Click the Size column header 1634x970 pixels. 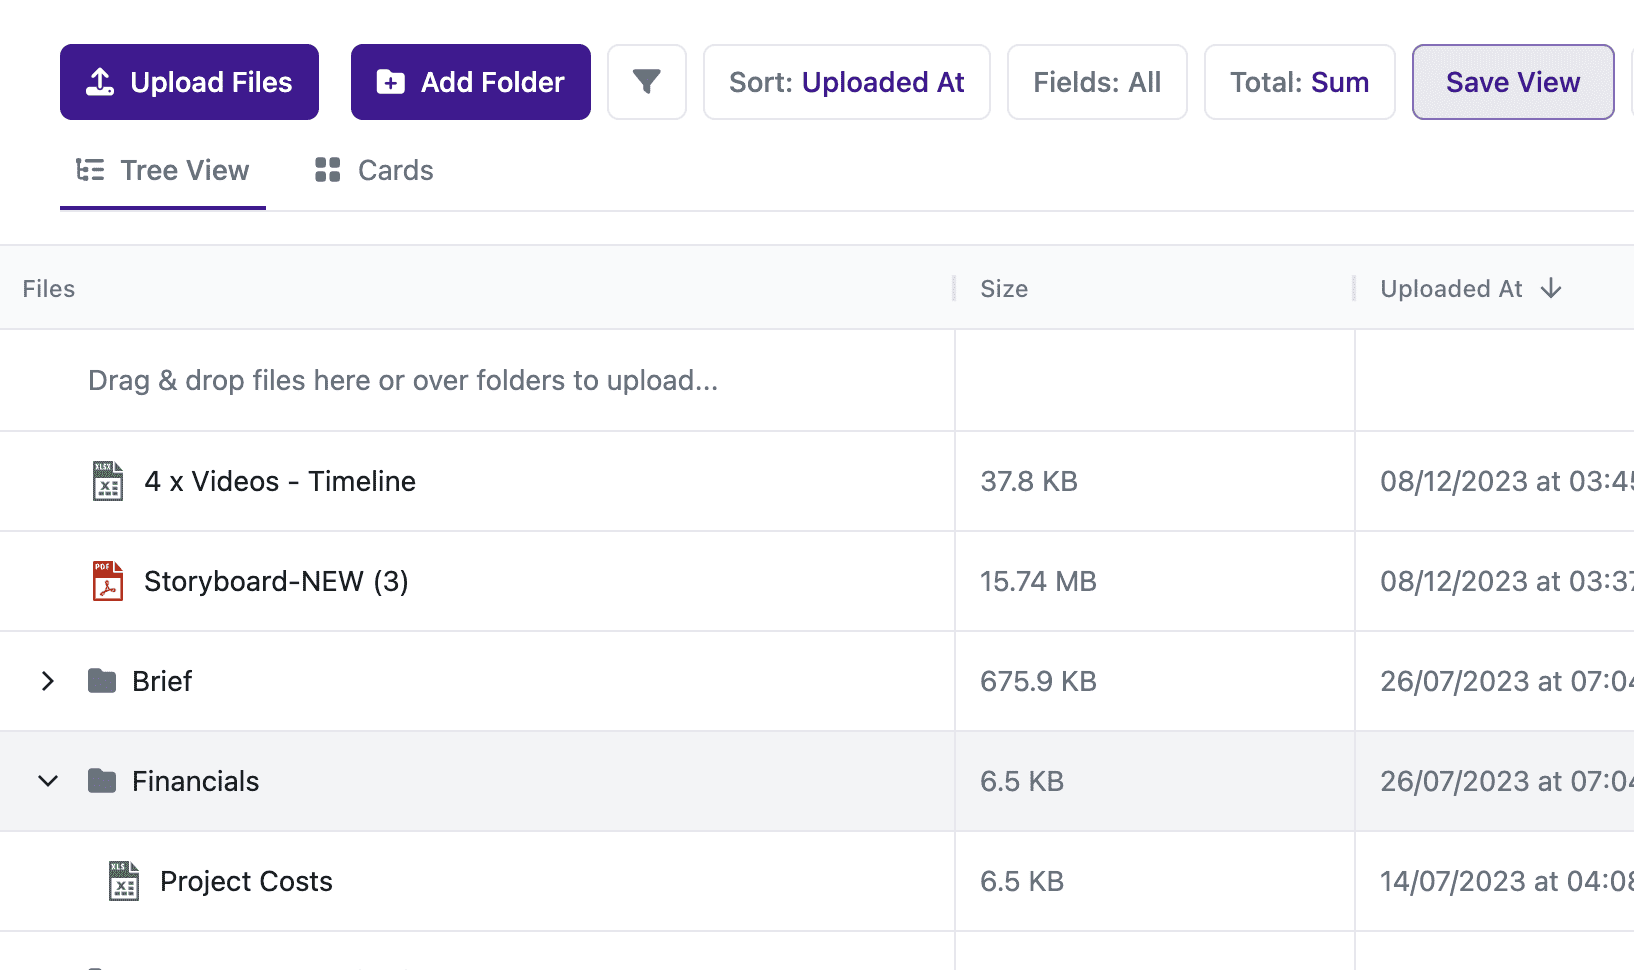coord(1004,289)
